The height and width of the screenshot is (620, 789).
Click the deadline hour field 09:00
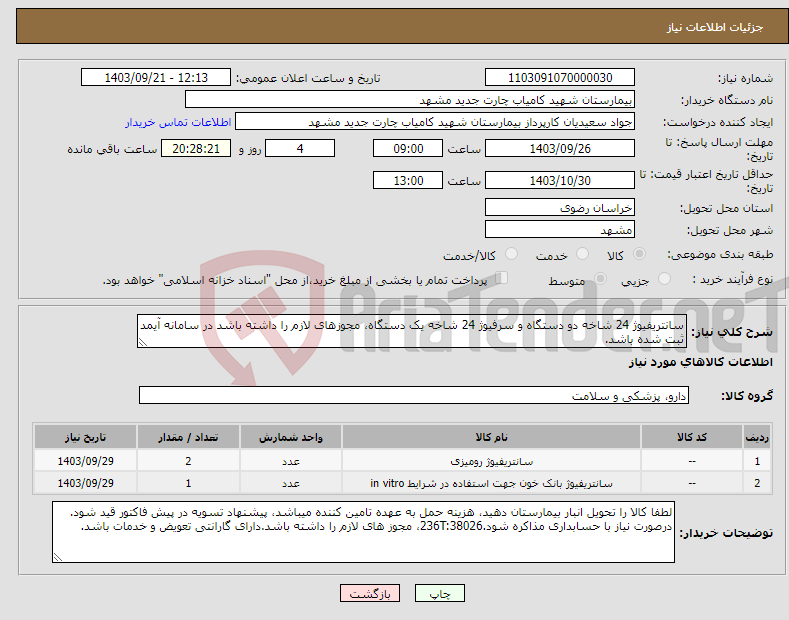(408, 148)
